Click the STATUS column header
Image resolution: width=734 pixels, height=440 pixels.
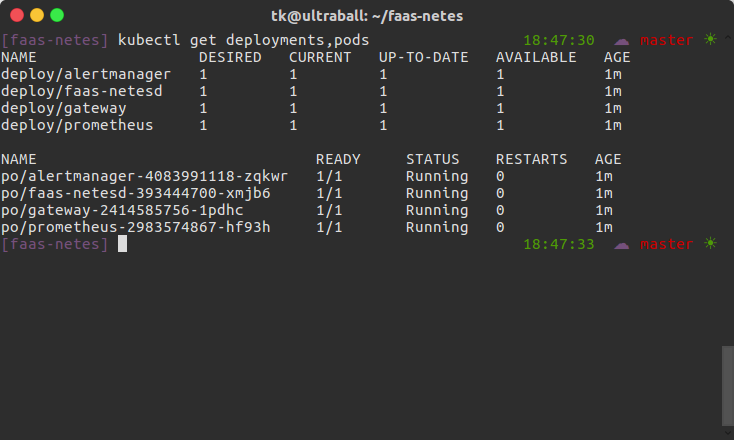tap(433, 160)
